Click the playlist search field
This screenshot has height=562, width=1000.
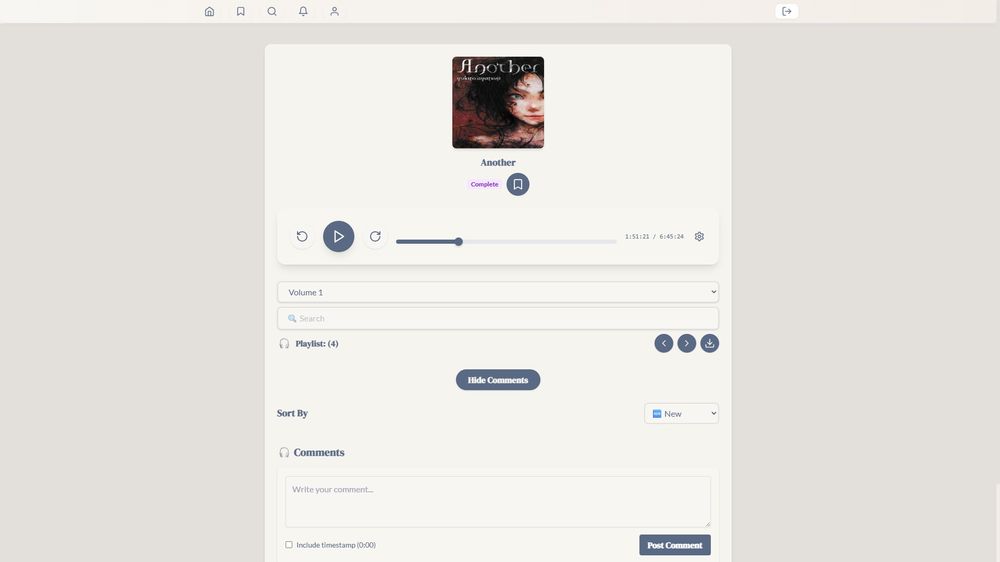[497, 318]
